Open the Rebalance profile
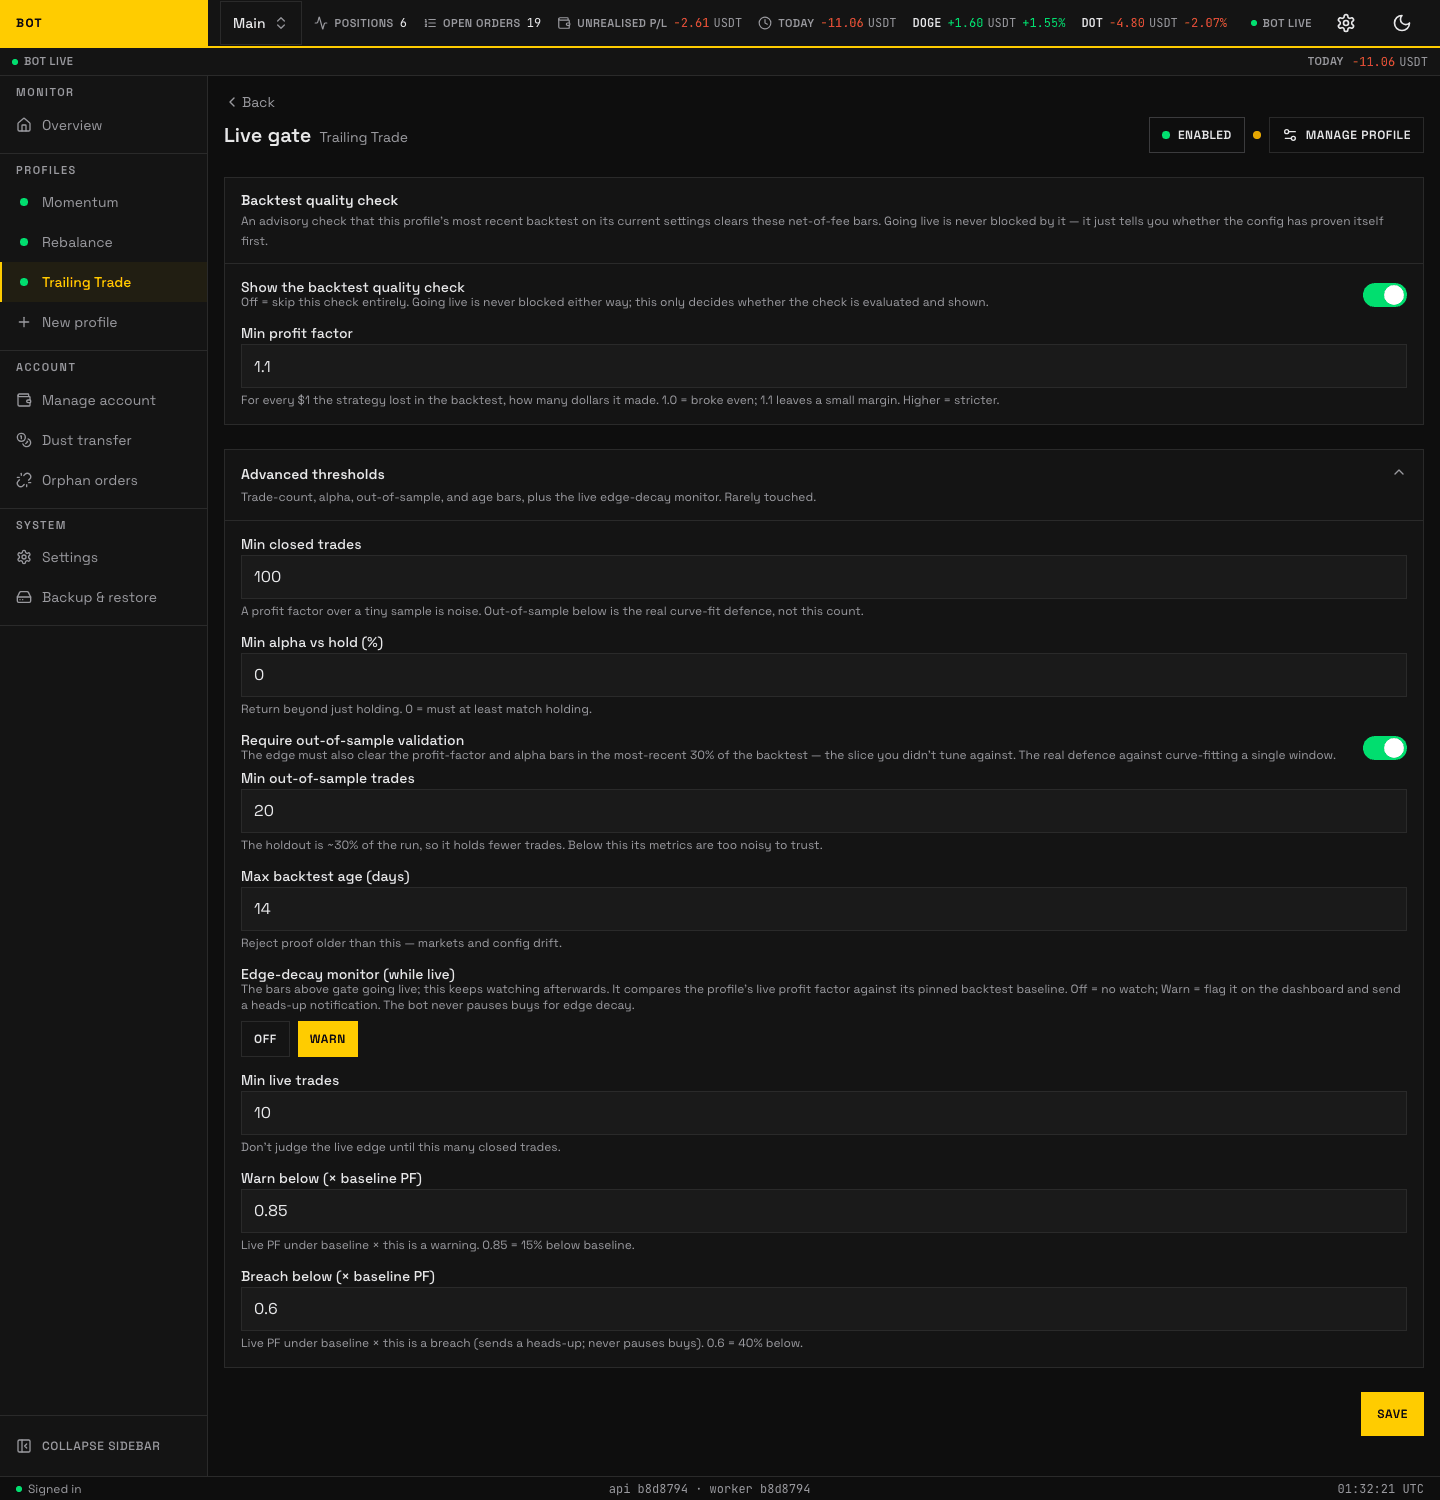Screen dimensions: 1440x1500 (x=104, y=242)
